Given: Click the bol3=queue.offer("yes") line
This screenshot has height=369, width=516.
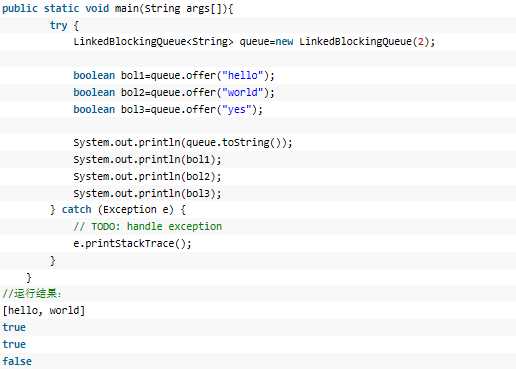Looking at the screenshot, I should coord(168,109).
